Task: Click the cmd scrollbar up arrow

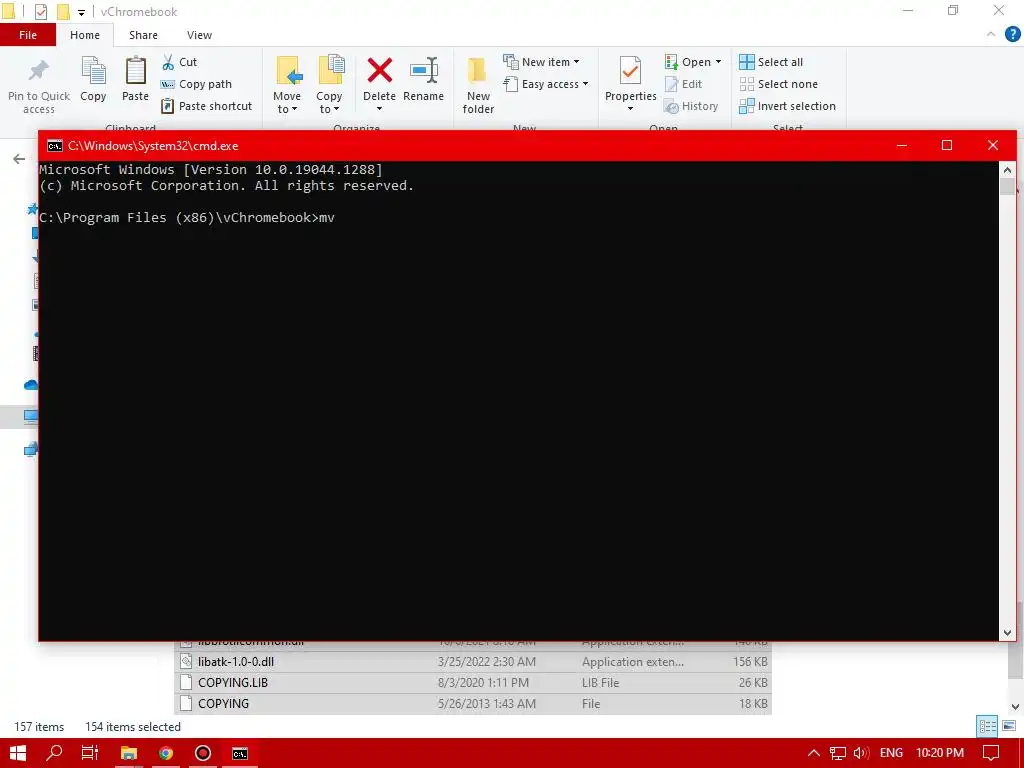Action: [1007, 170]
